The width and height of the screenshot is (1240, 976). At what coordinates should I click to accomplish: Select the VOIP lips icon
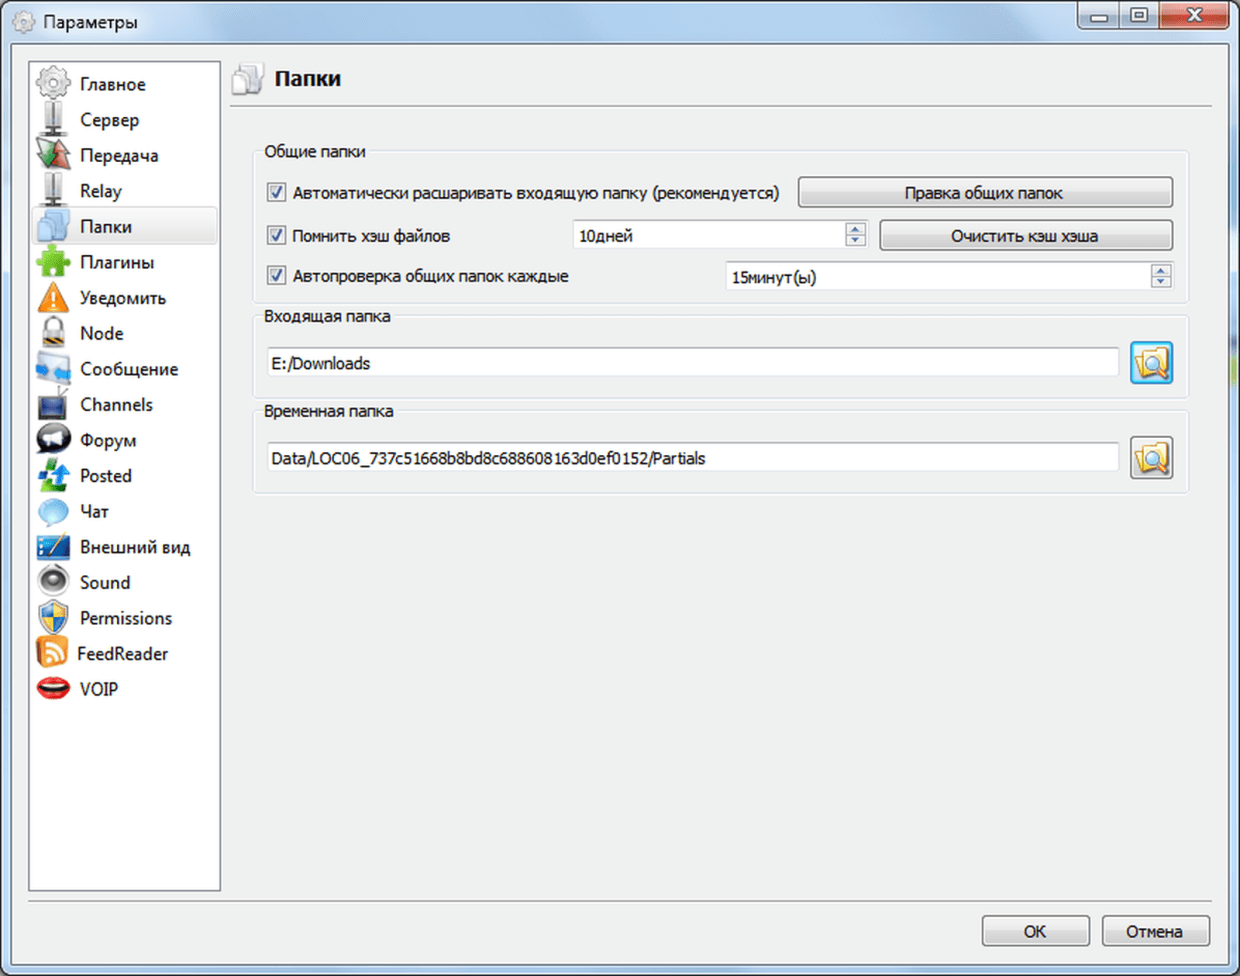click(53, 689)
